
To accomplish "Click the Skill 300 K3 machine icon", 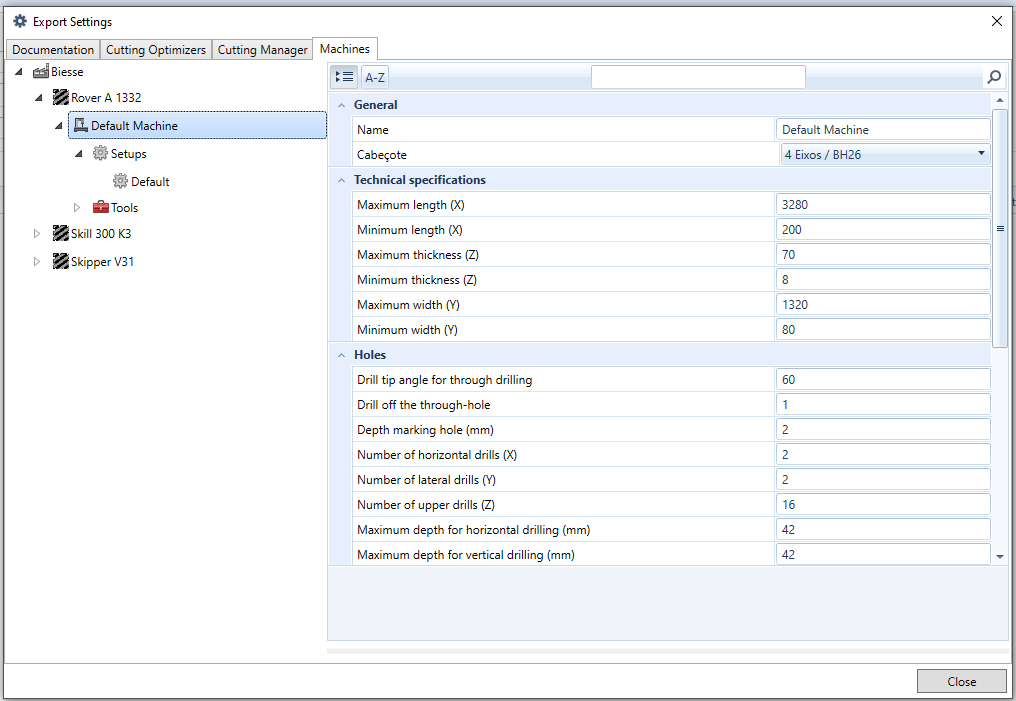I will point(61,233).
